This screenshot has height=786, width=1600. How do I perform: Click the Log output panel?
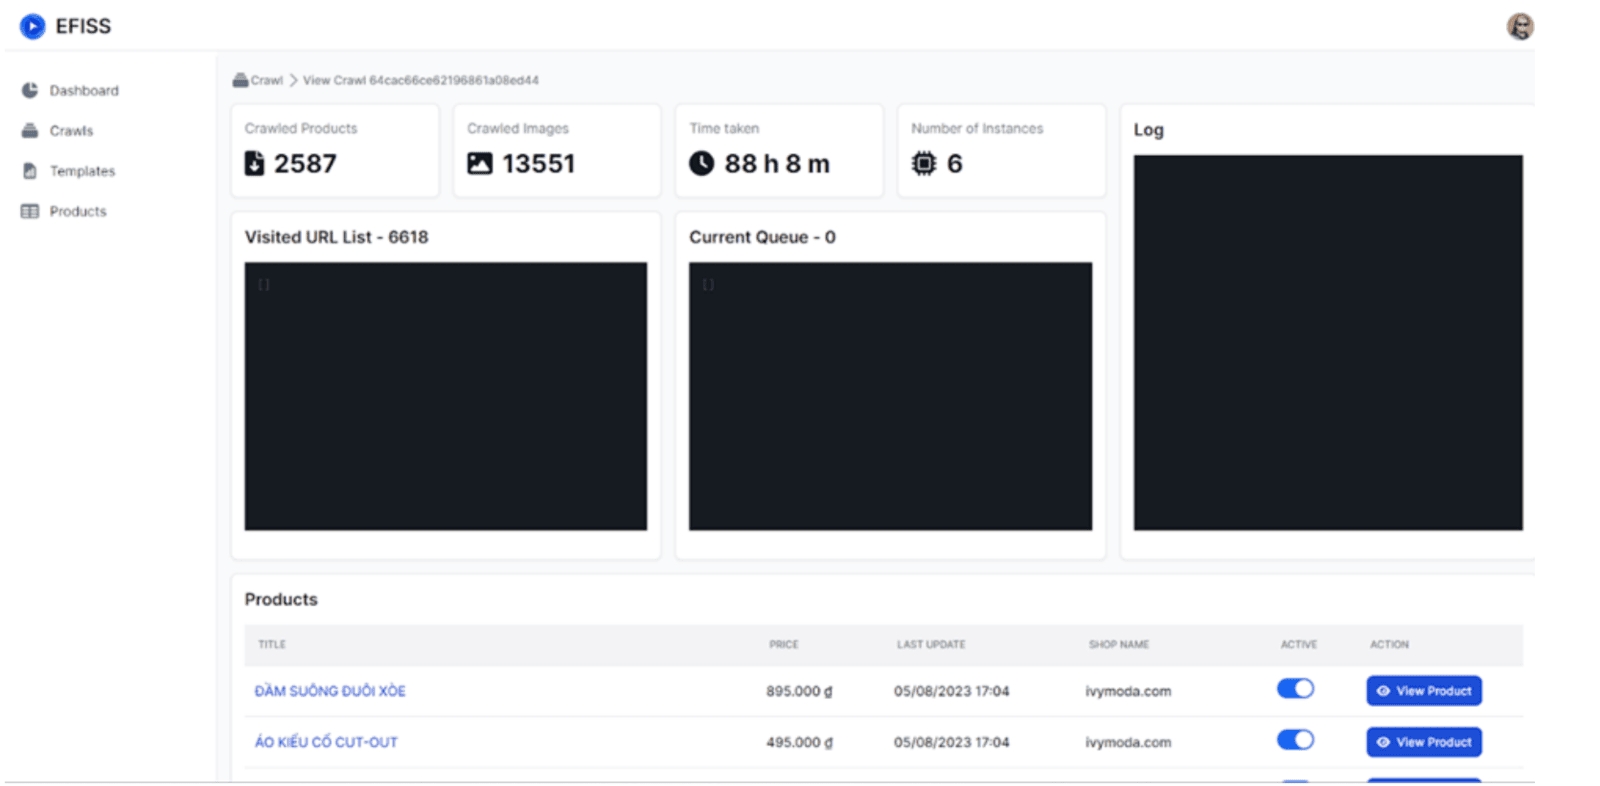(1328, 342)
